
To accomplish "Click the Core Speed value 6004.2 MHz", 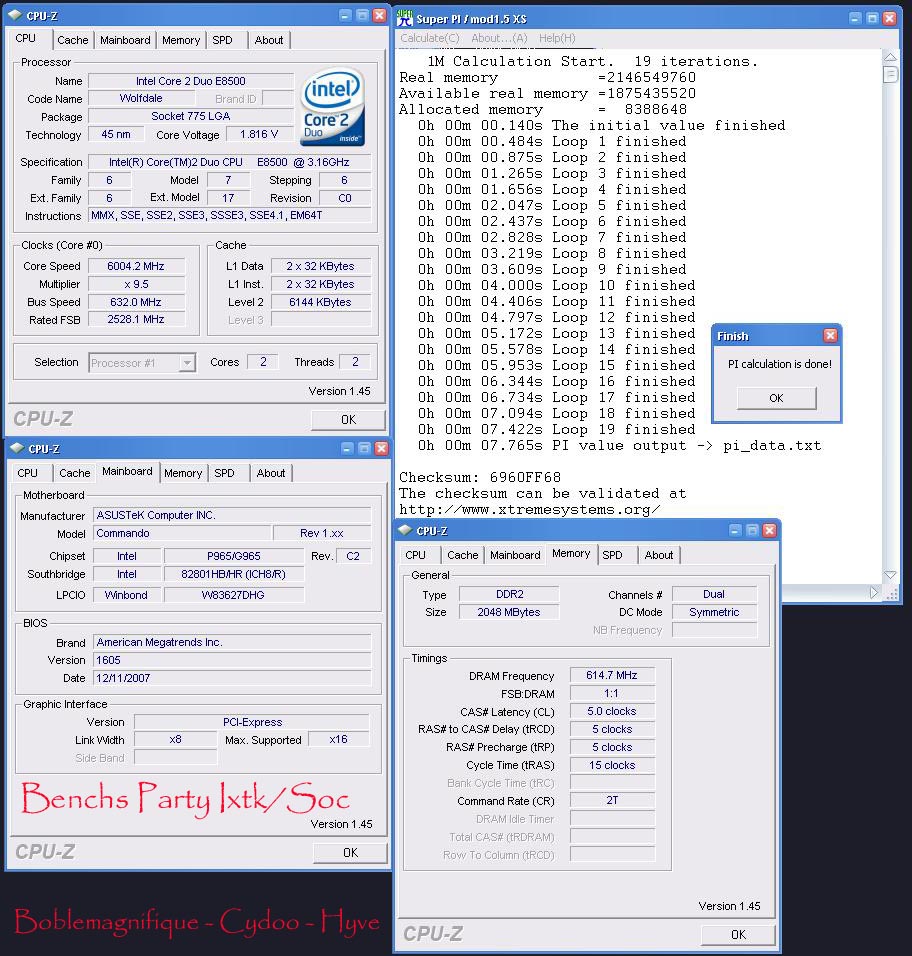I will pyautogui.click(x=136, y=266).
